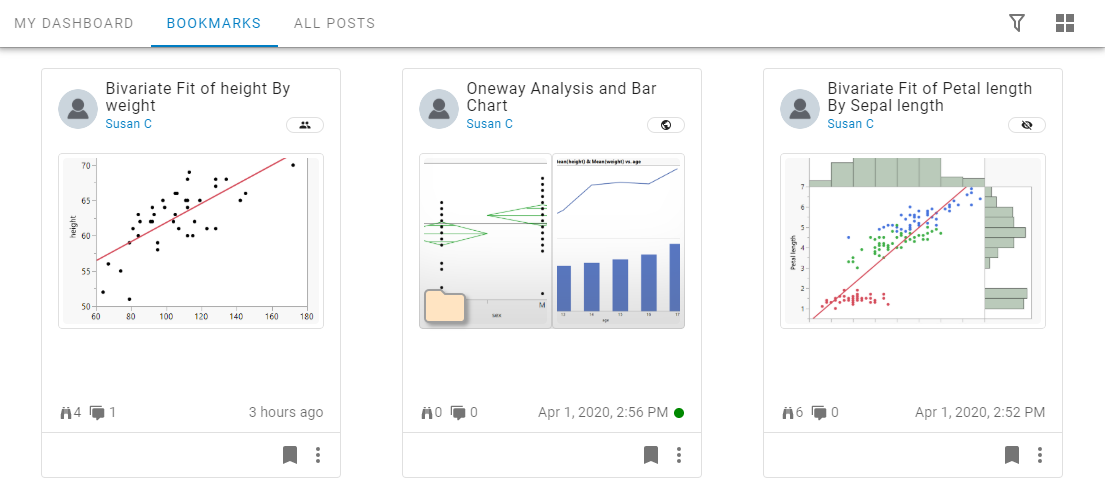This screenshot has width=1105, height=488.
Task: Open Susan C author link on height post
Action: (129, 124)
